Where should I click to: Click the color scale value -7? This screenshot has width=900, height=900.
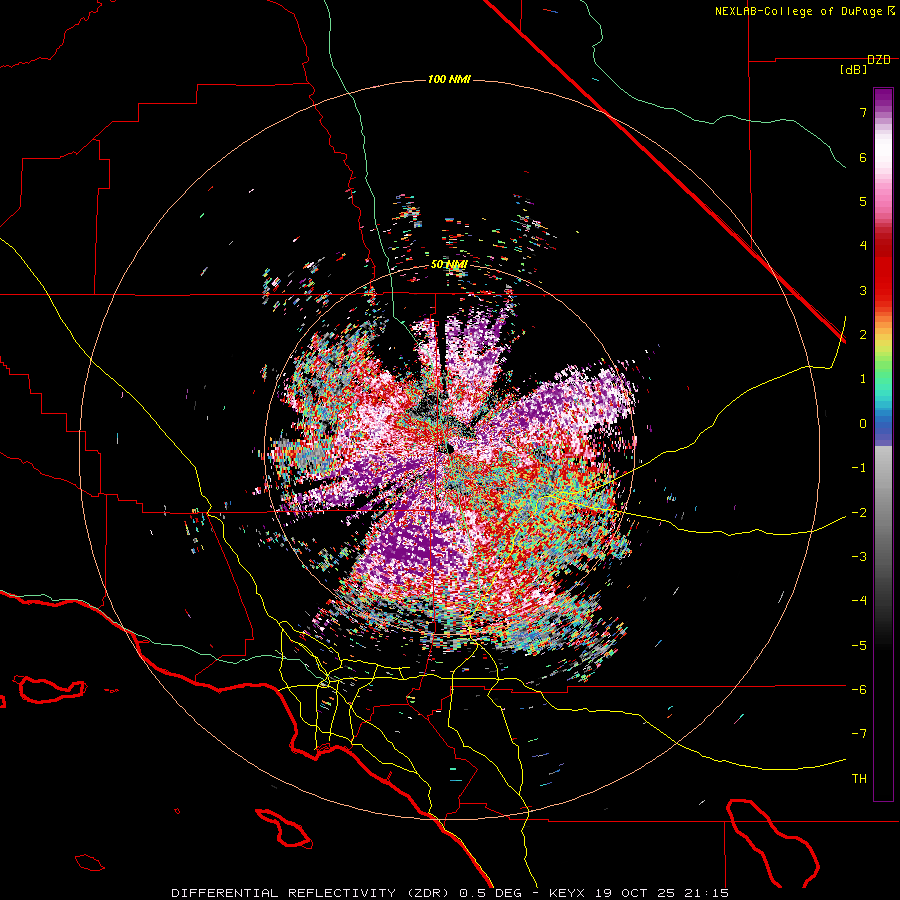(x=859, y=734)
